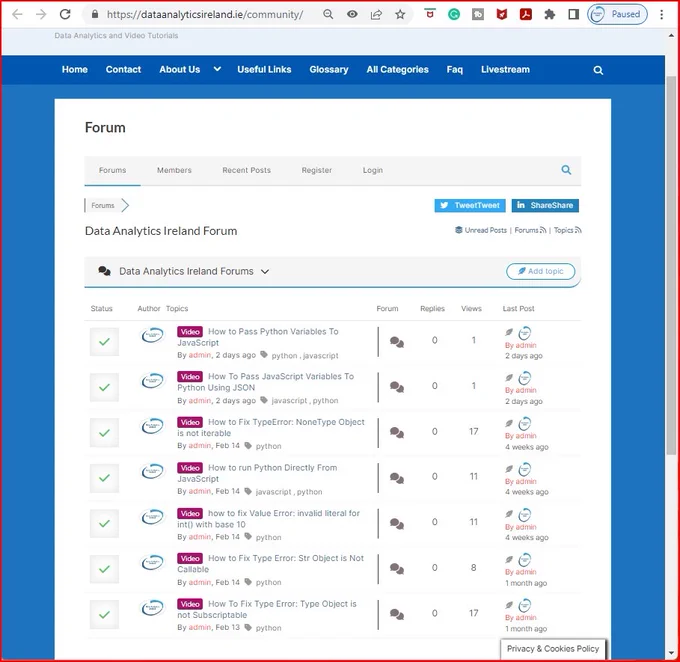
Task: Open the Grammarly extension icon
Action: click(x=454, y=15)
